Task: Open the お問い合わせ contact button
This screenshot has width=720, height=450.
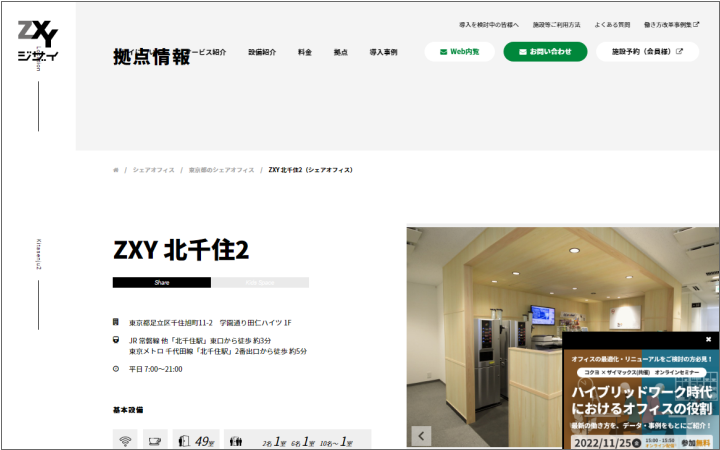Action: pos(545,51)
